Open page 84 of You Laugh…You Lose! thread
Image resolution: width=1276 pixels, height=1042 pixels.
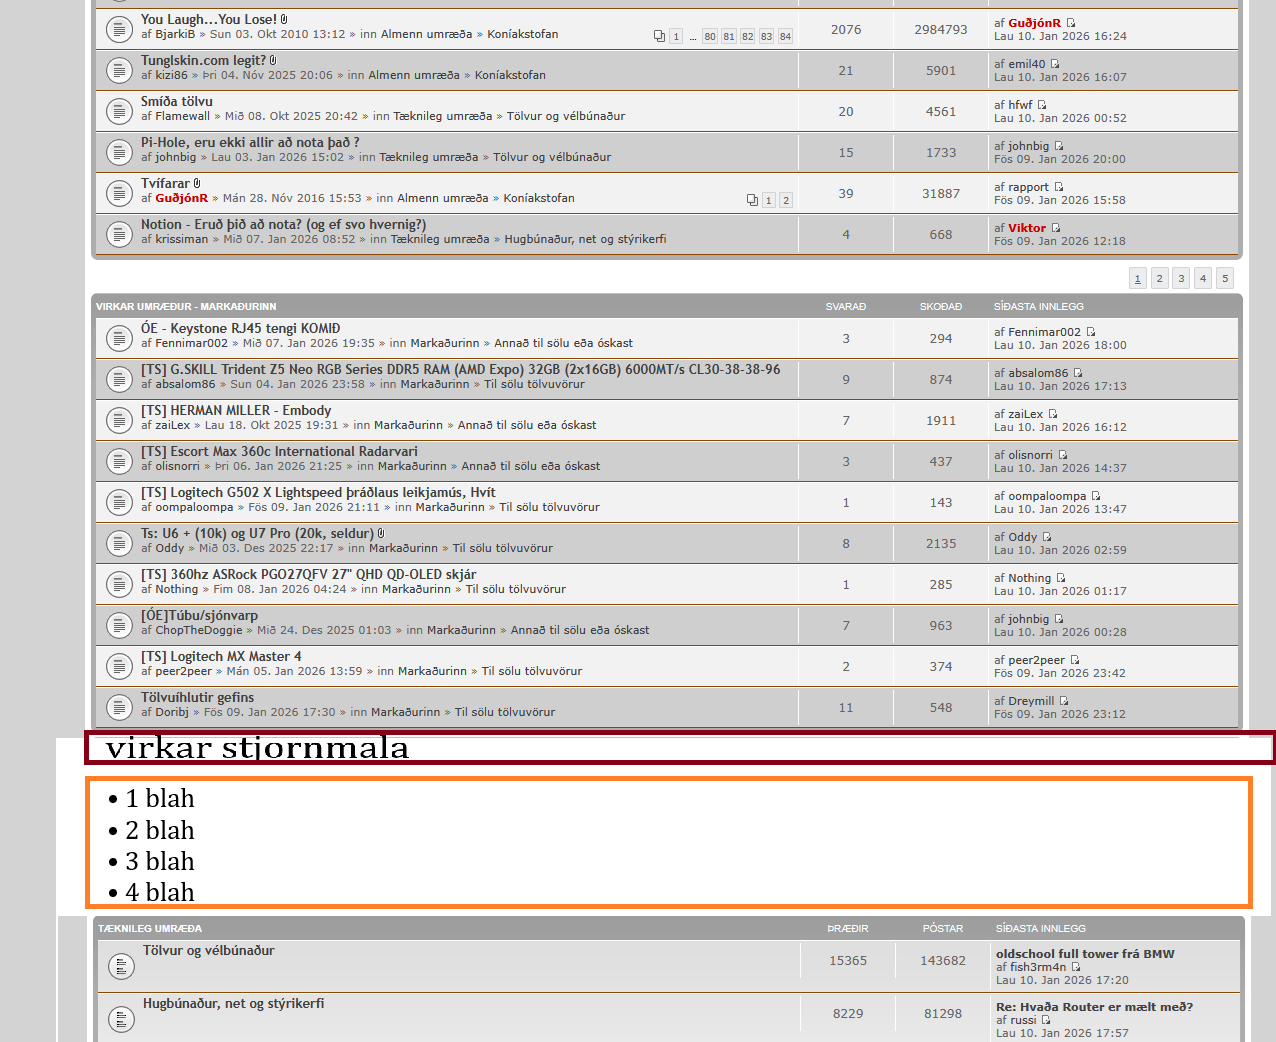785,36
